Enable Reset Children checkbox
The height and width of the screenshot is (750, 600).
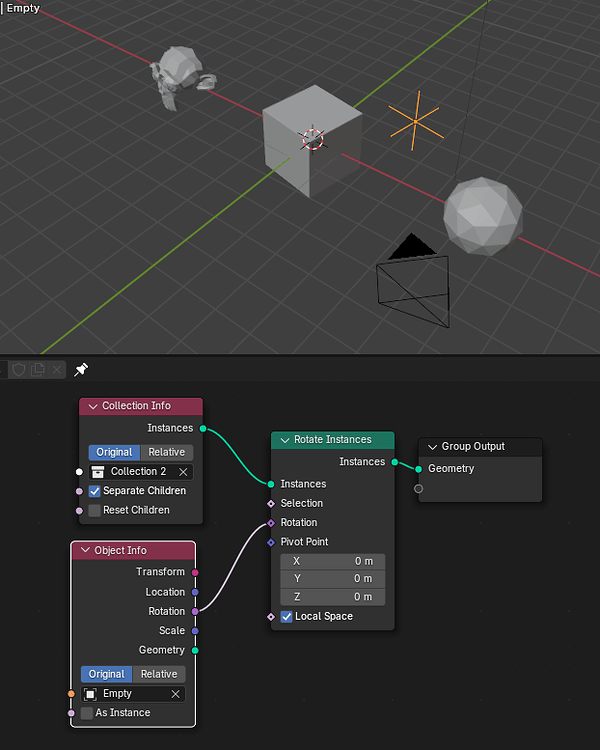coord(95,510)
